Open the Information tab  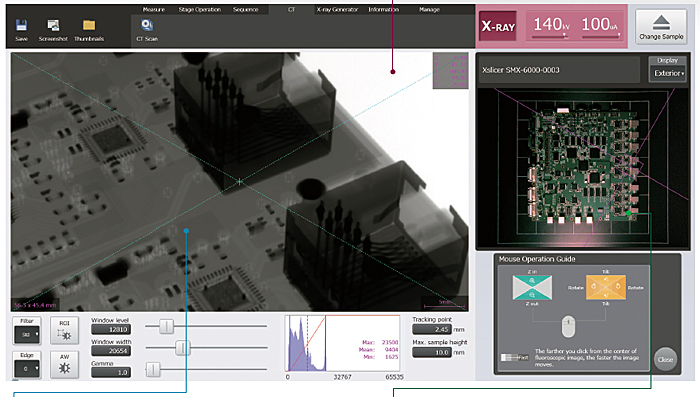coord(383,9)
